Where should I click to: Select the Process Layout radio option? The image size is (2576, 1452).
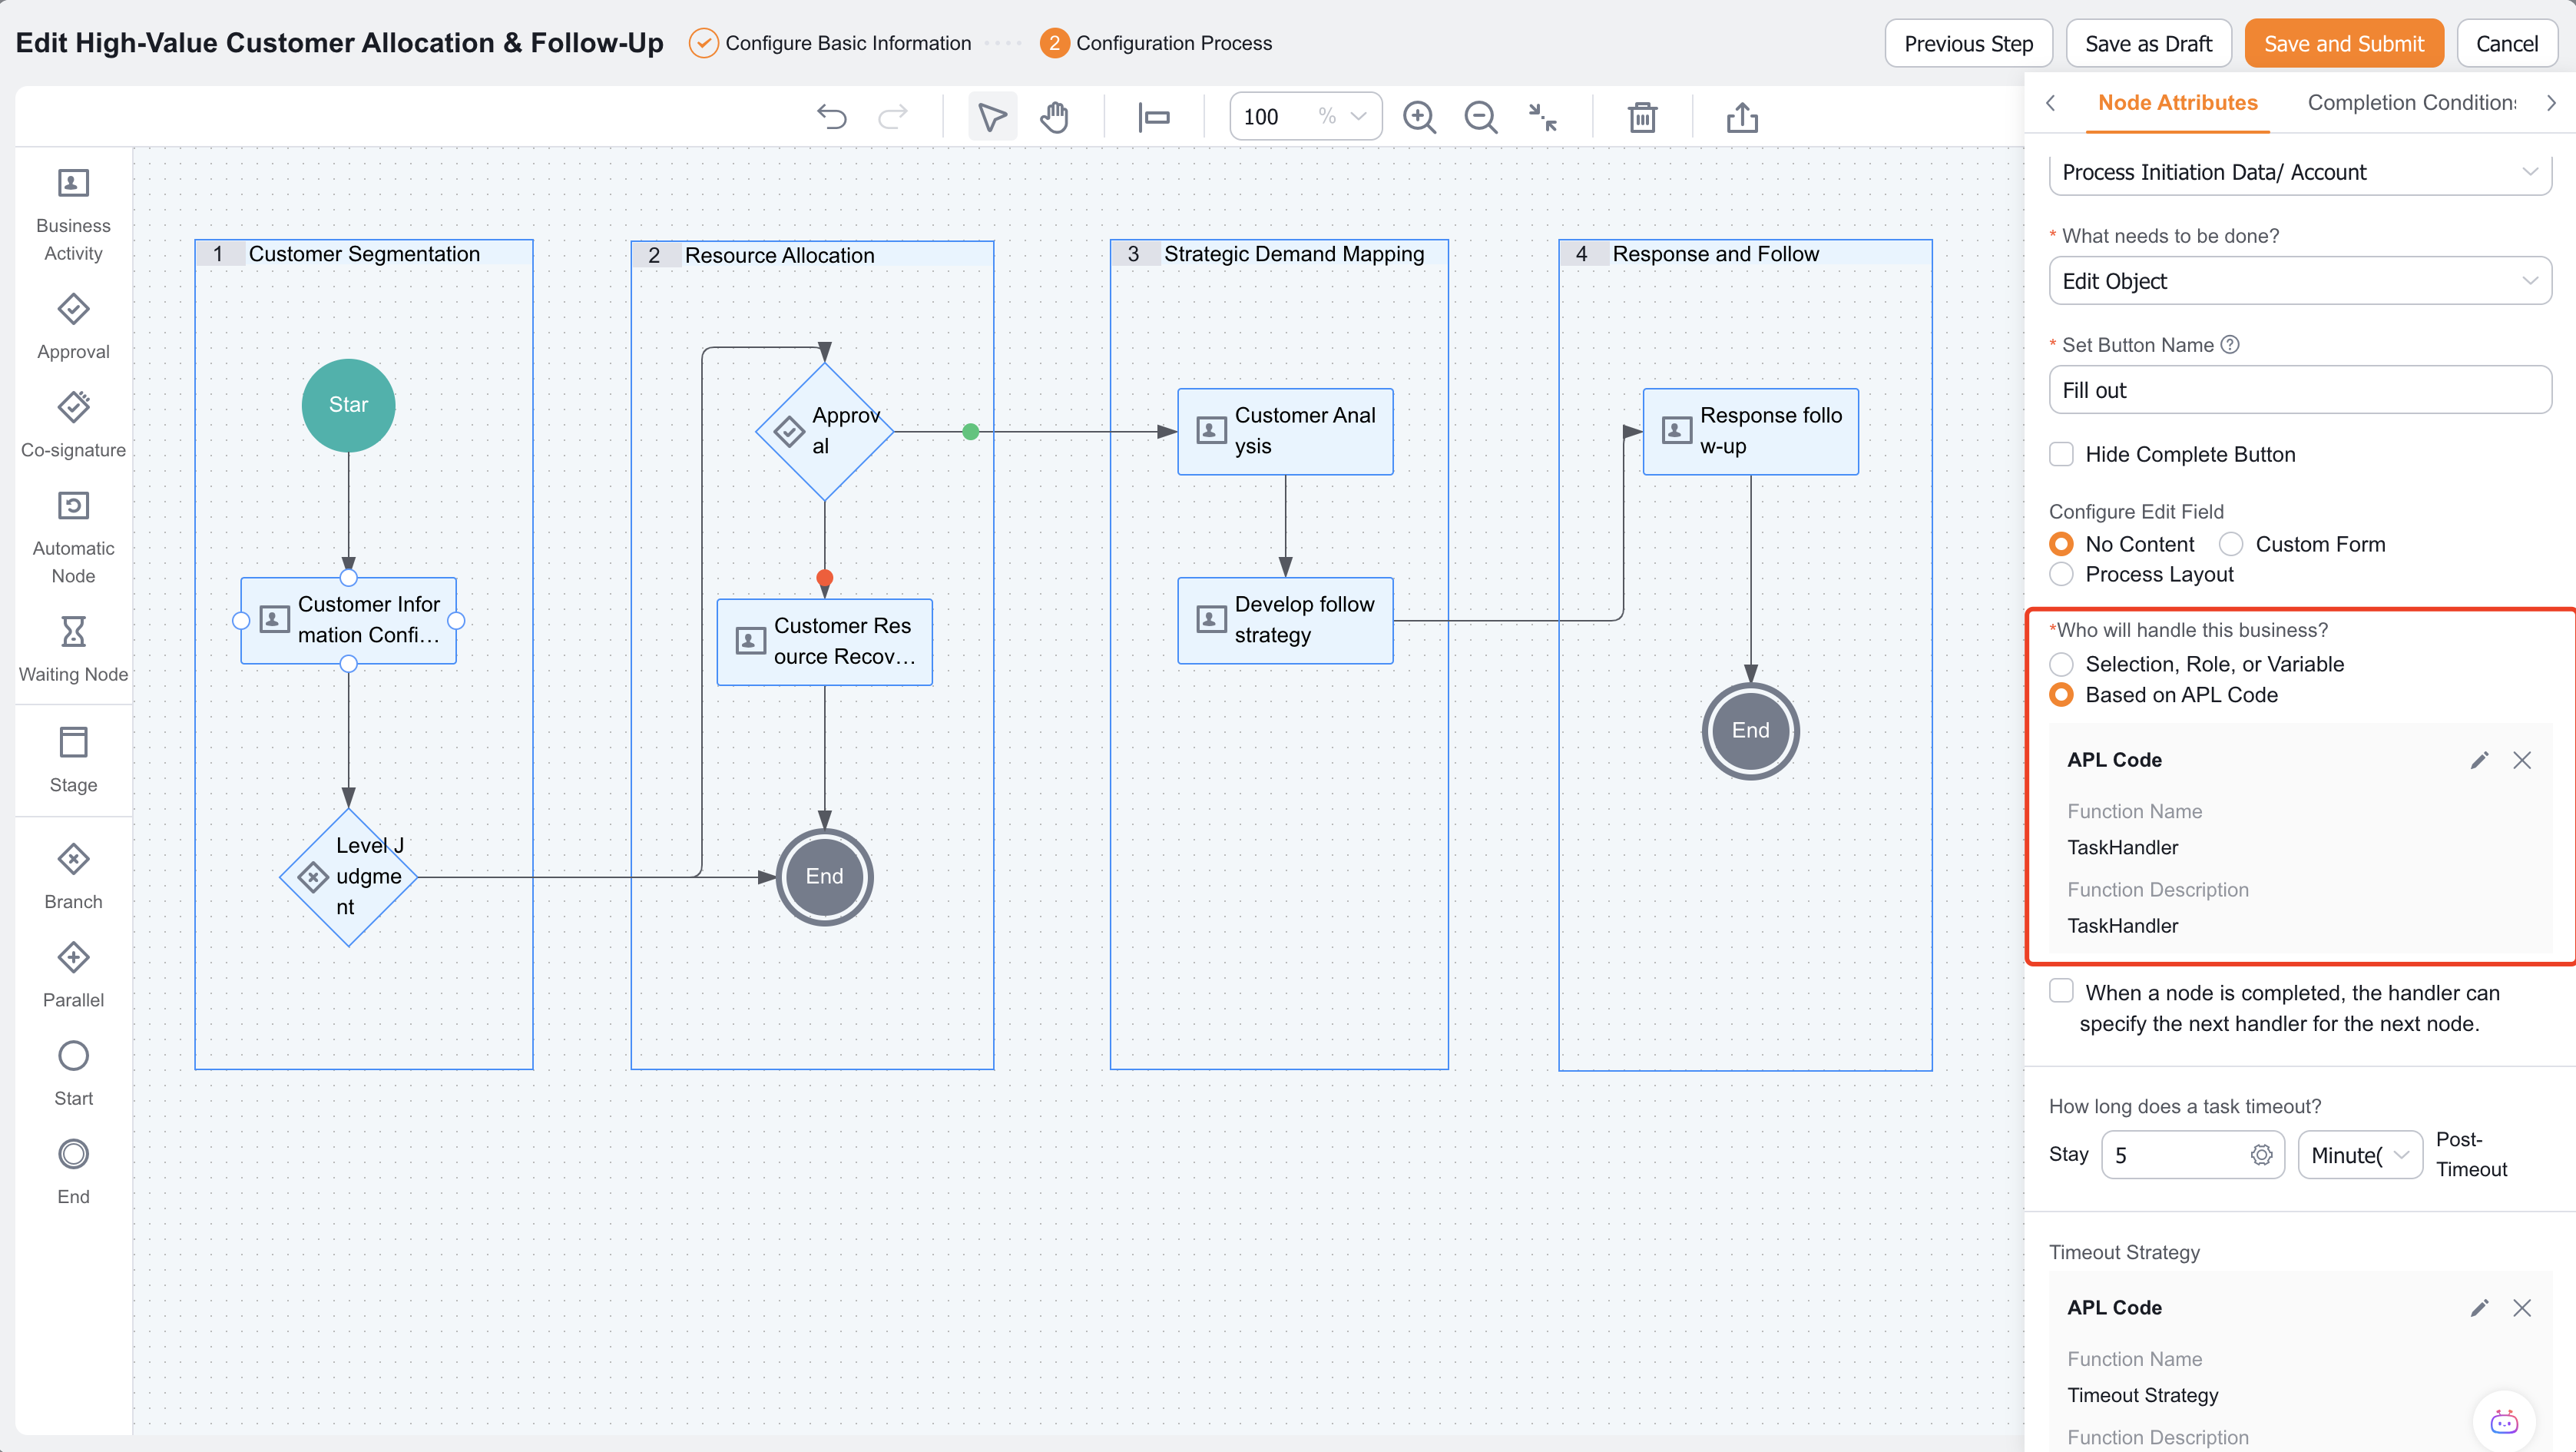pyautogui.click(x=2061, y=574)
